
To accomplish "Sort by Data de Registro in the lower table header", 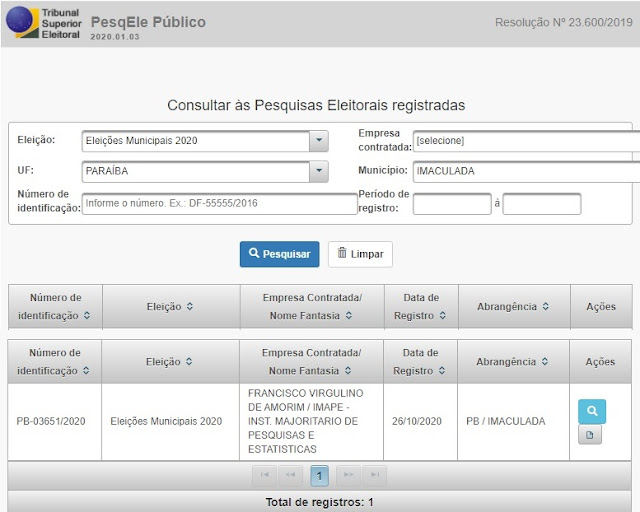I will (x=420, y=361).
